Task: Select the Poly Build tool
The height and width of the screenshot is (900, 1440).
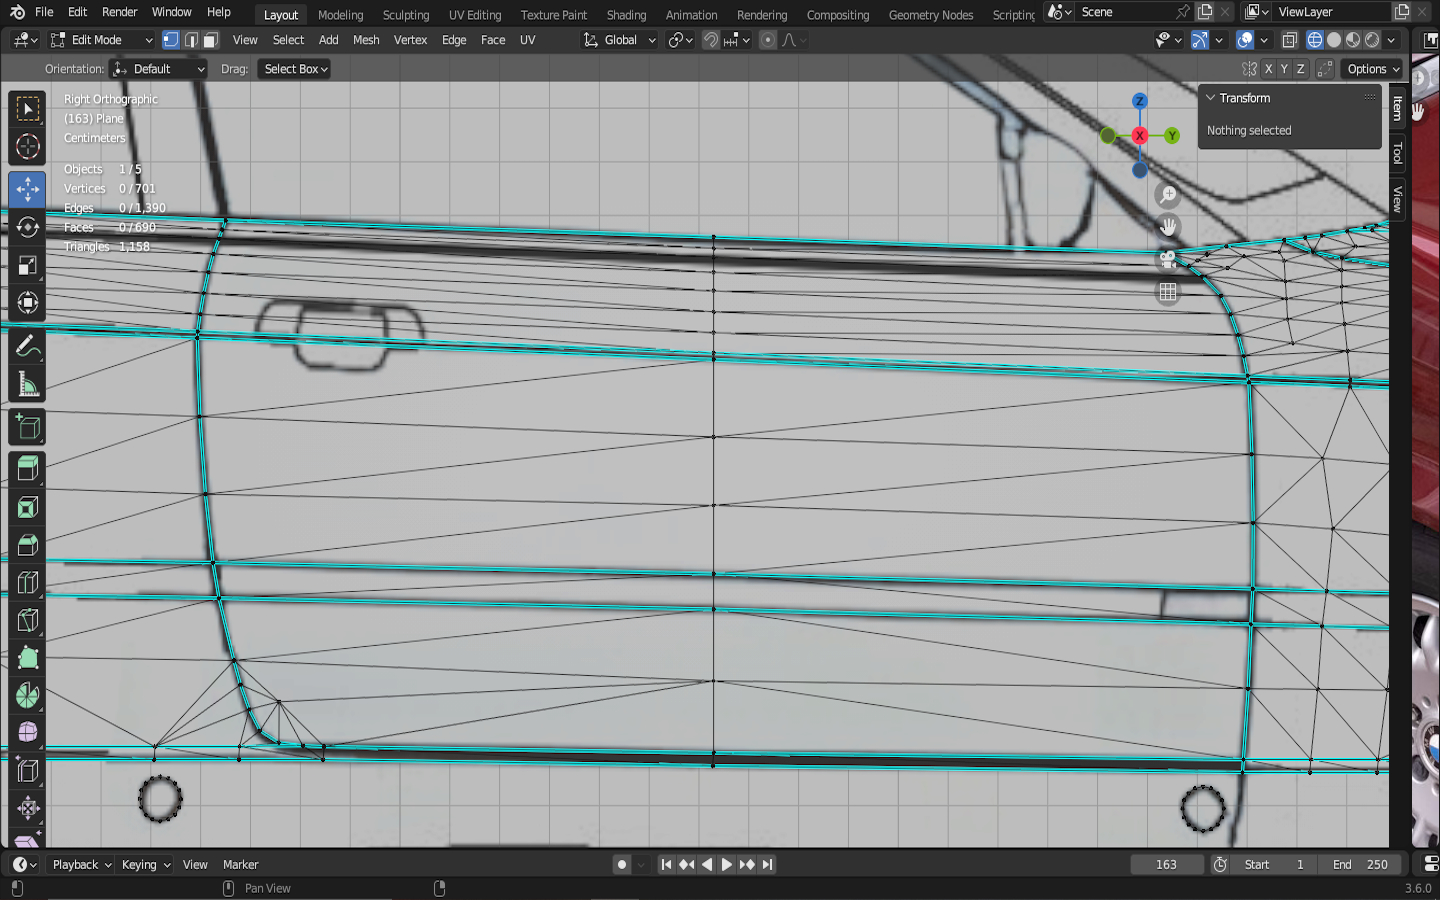Action: pyautogui.click(x=28, y=658)
